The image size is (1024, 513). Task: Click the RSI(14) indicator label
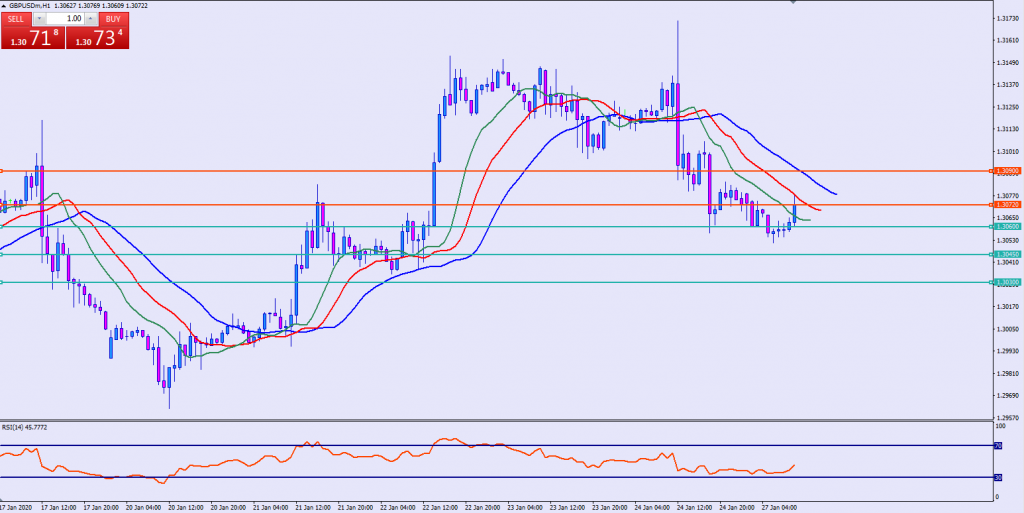(x=24, y=427)
